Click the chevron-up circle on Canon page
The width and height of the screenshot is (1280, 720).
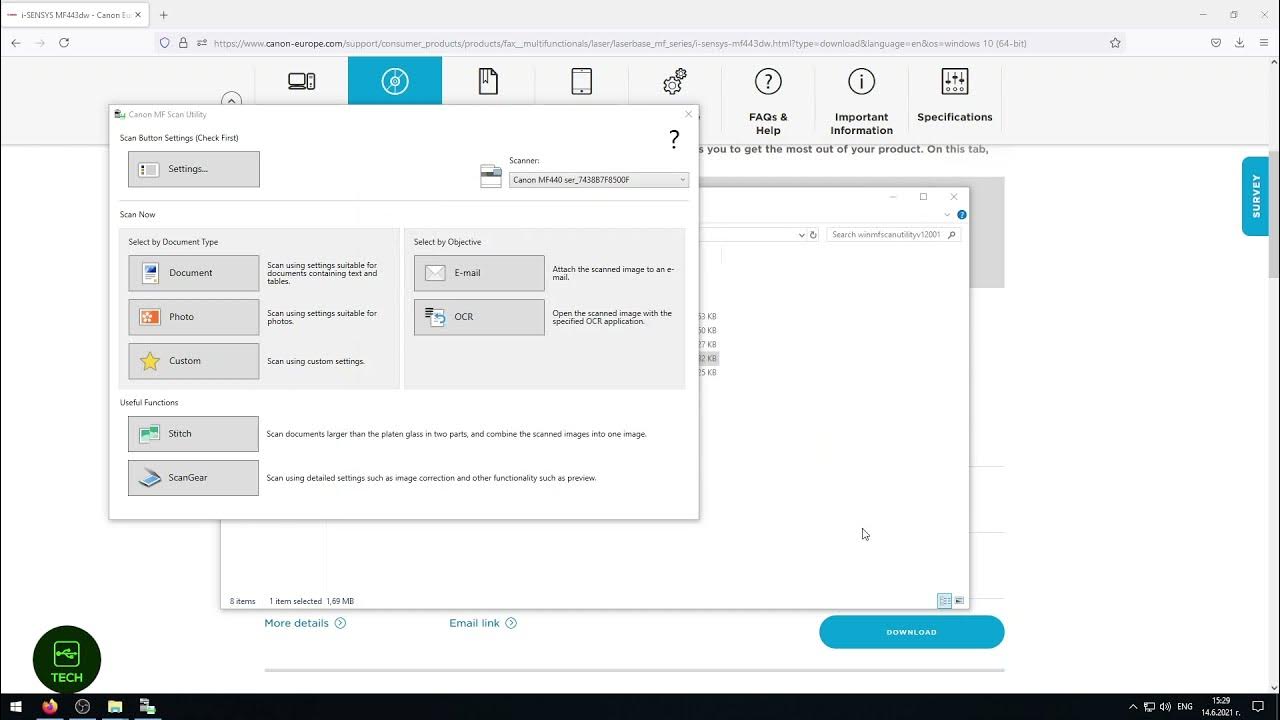pos(231,101)
